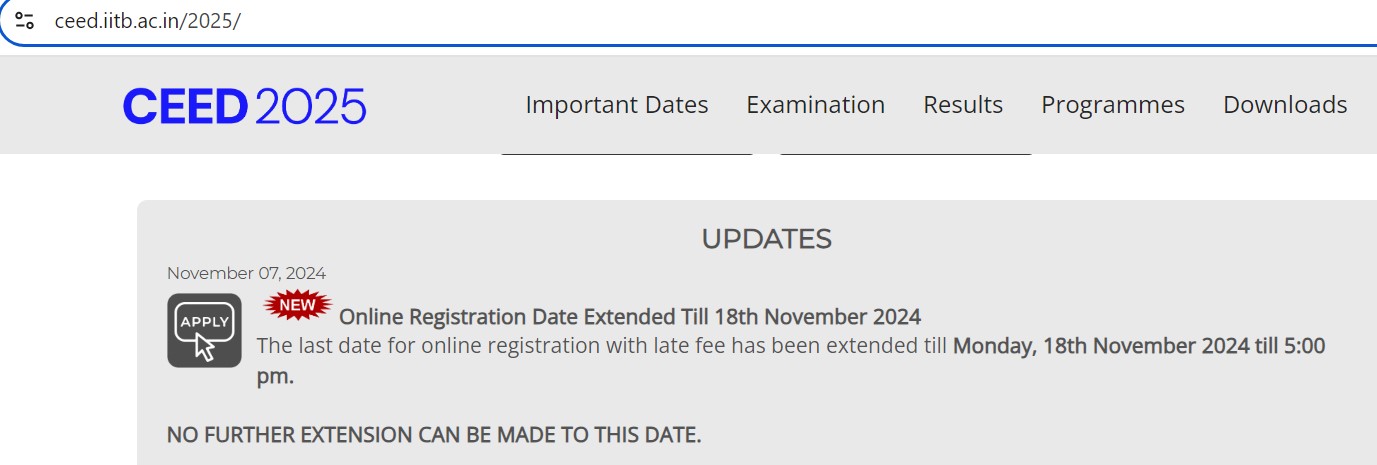1377x465 pixels.
Task: Open the Important Dates menu
Action: (x=616, y=105)
